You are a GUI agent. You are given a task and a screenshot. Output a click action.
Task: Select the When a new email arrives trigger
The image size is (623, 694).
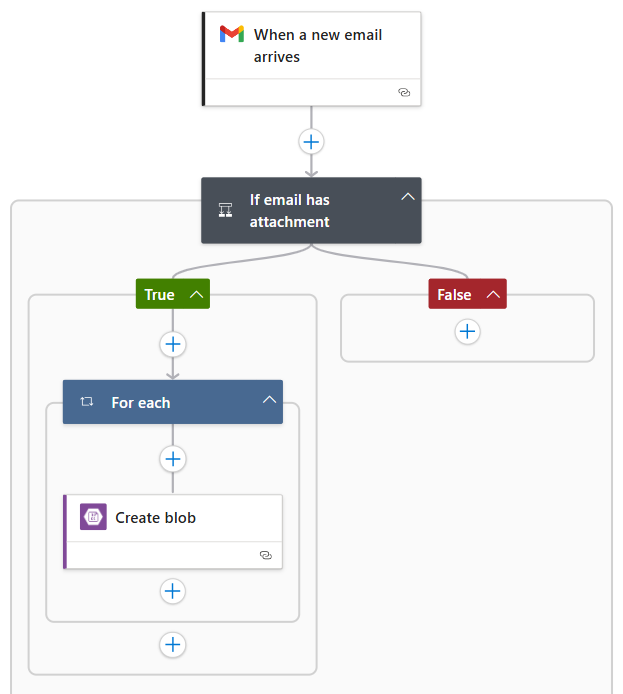click(318, 46)
